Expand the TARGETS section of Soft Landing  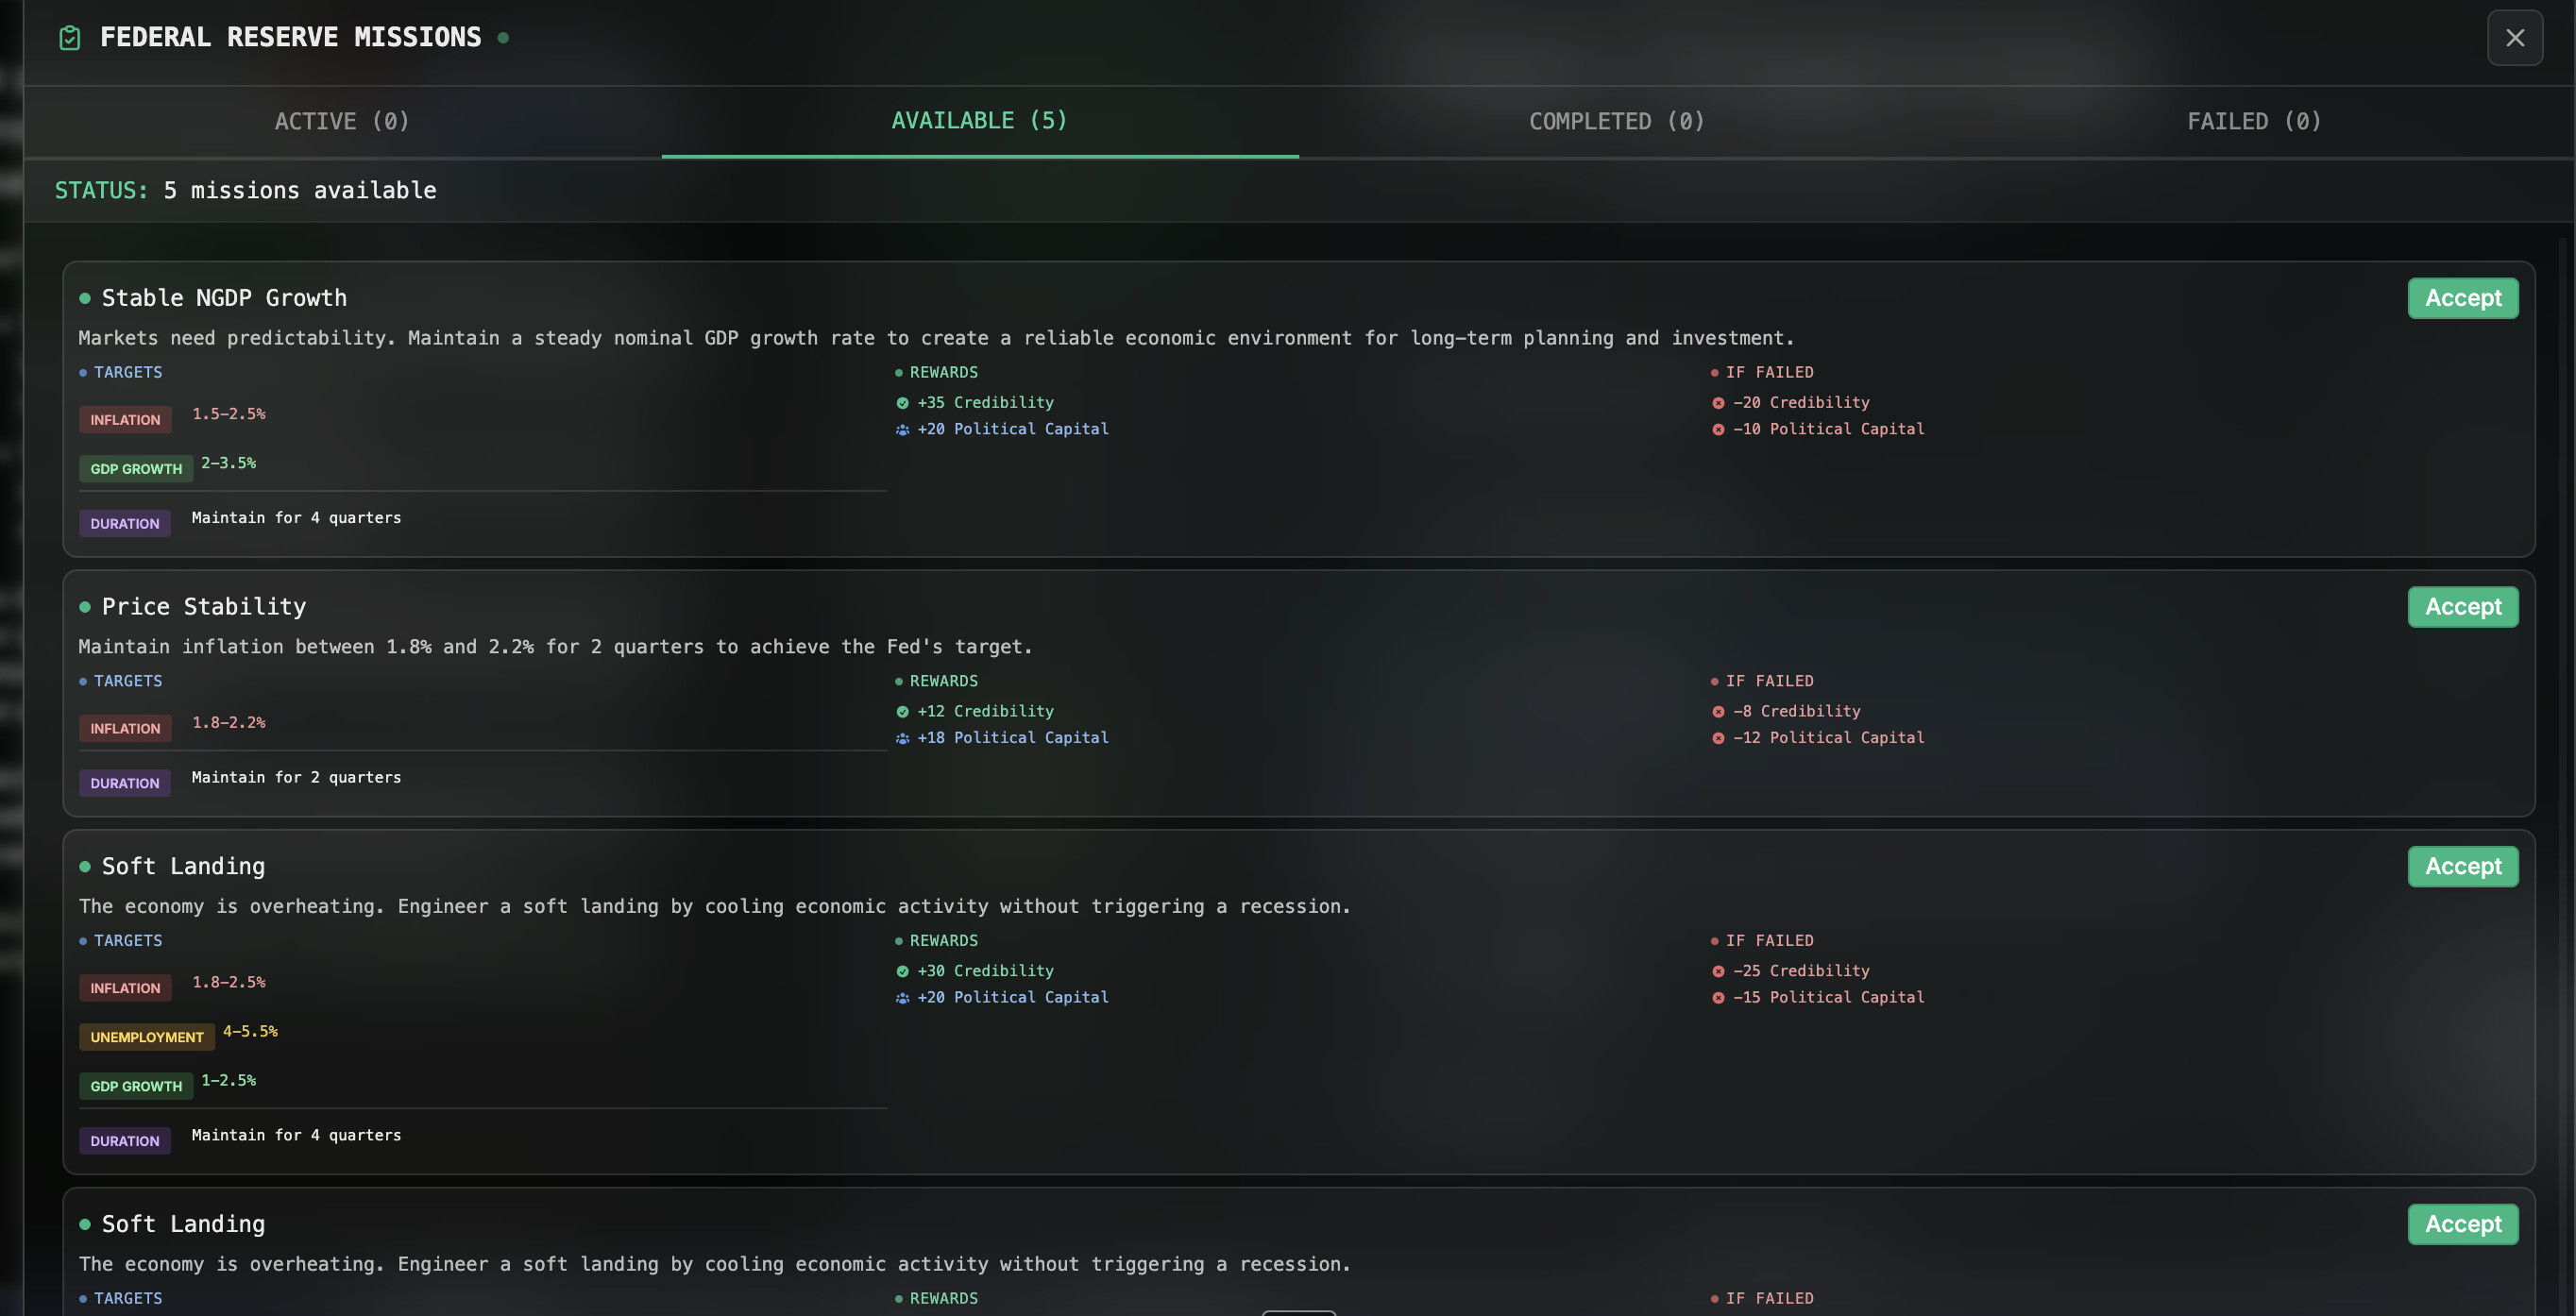[x=127, y=940]
